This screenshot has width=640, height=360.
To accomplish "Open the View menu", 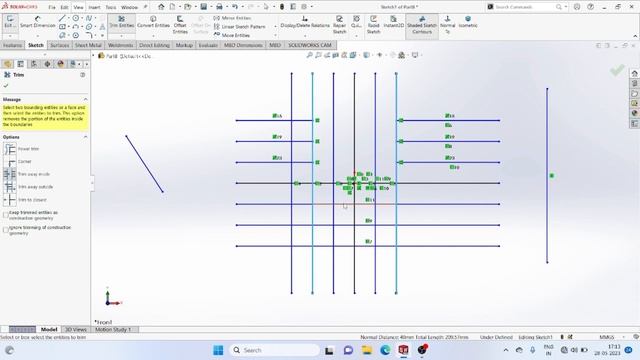I will tap(78, 7).
